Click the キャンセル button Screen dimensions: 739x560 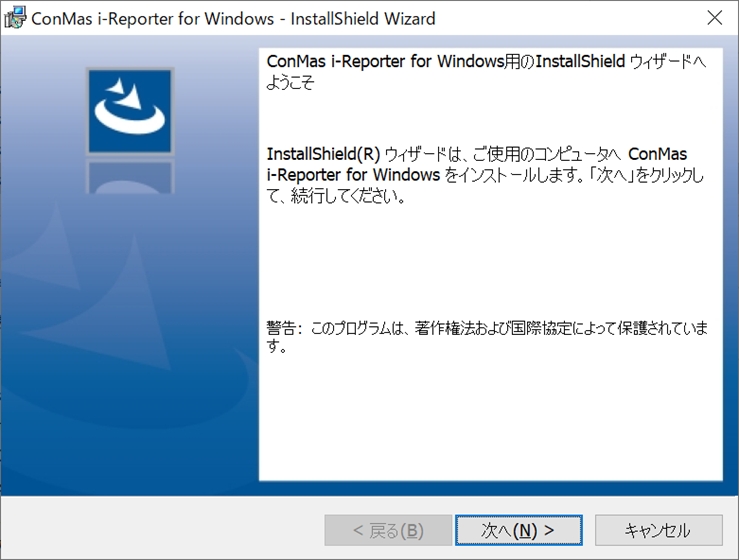coord(657,530)
